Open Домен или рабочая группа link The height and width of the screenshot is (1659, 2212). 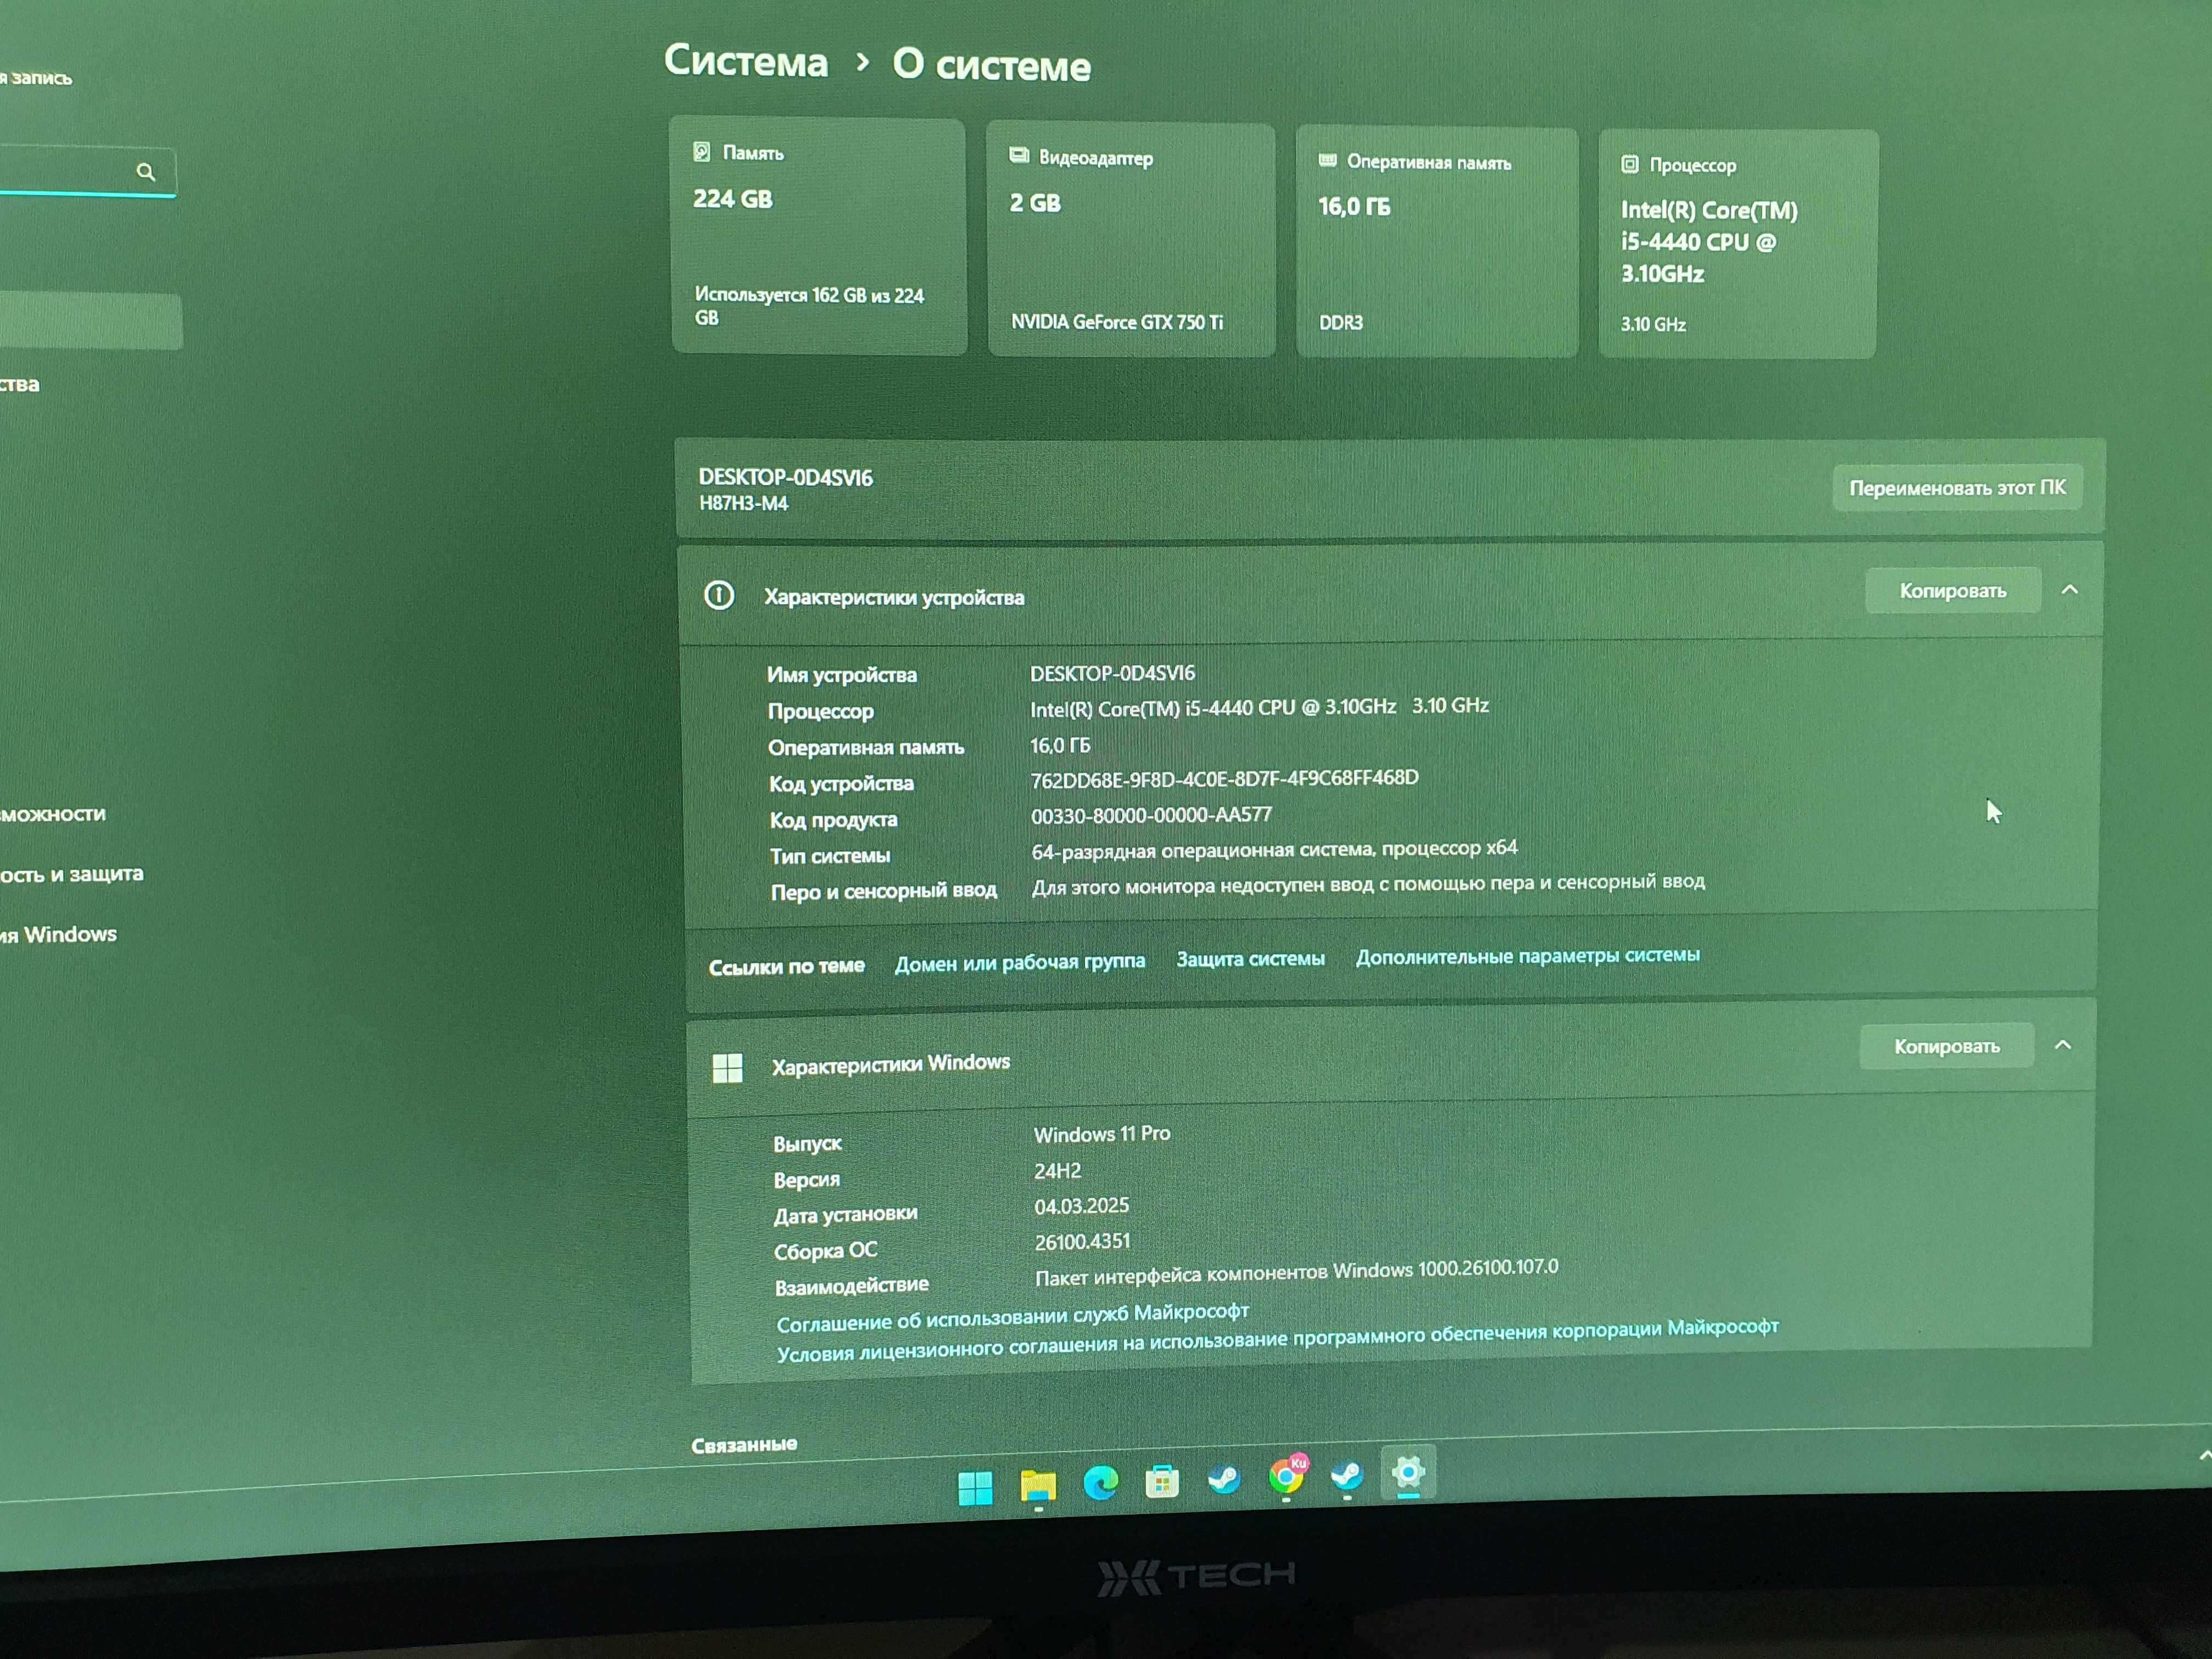click(x=1019, y=962)
